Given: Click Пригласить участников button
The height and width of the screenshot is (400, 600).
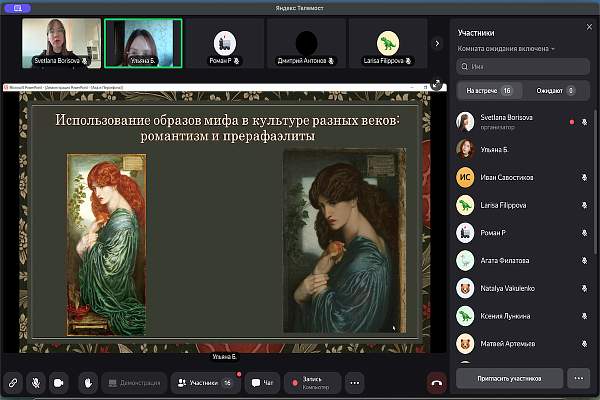Looking at the screenshot, I should [x=509, y=378].
